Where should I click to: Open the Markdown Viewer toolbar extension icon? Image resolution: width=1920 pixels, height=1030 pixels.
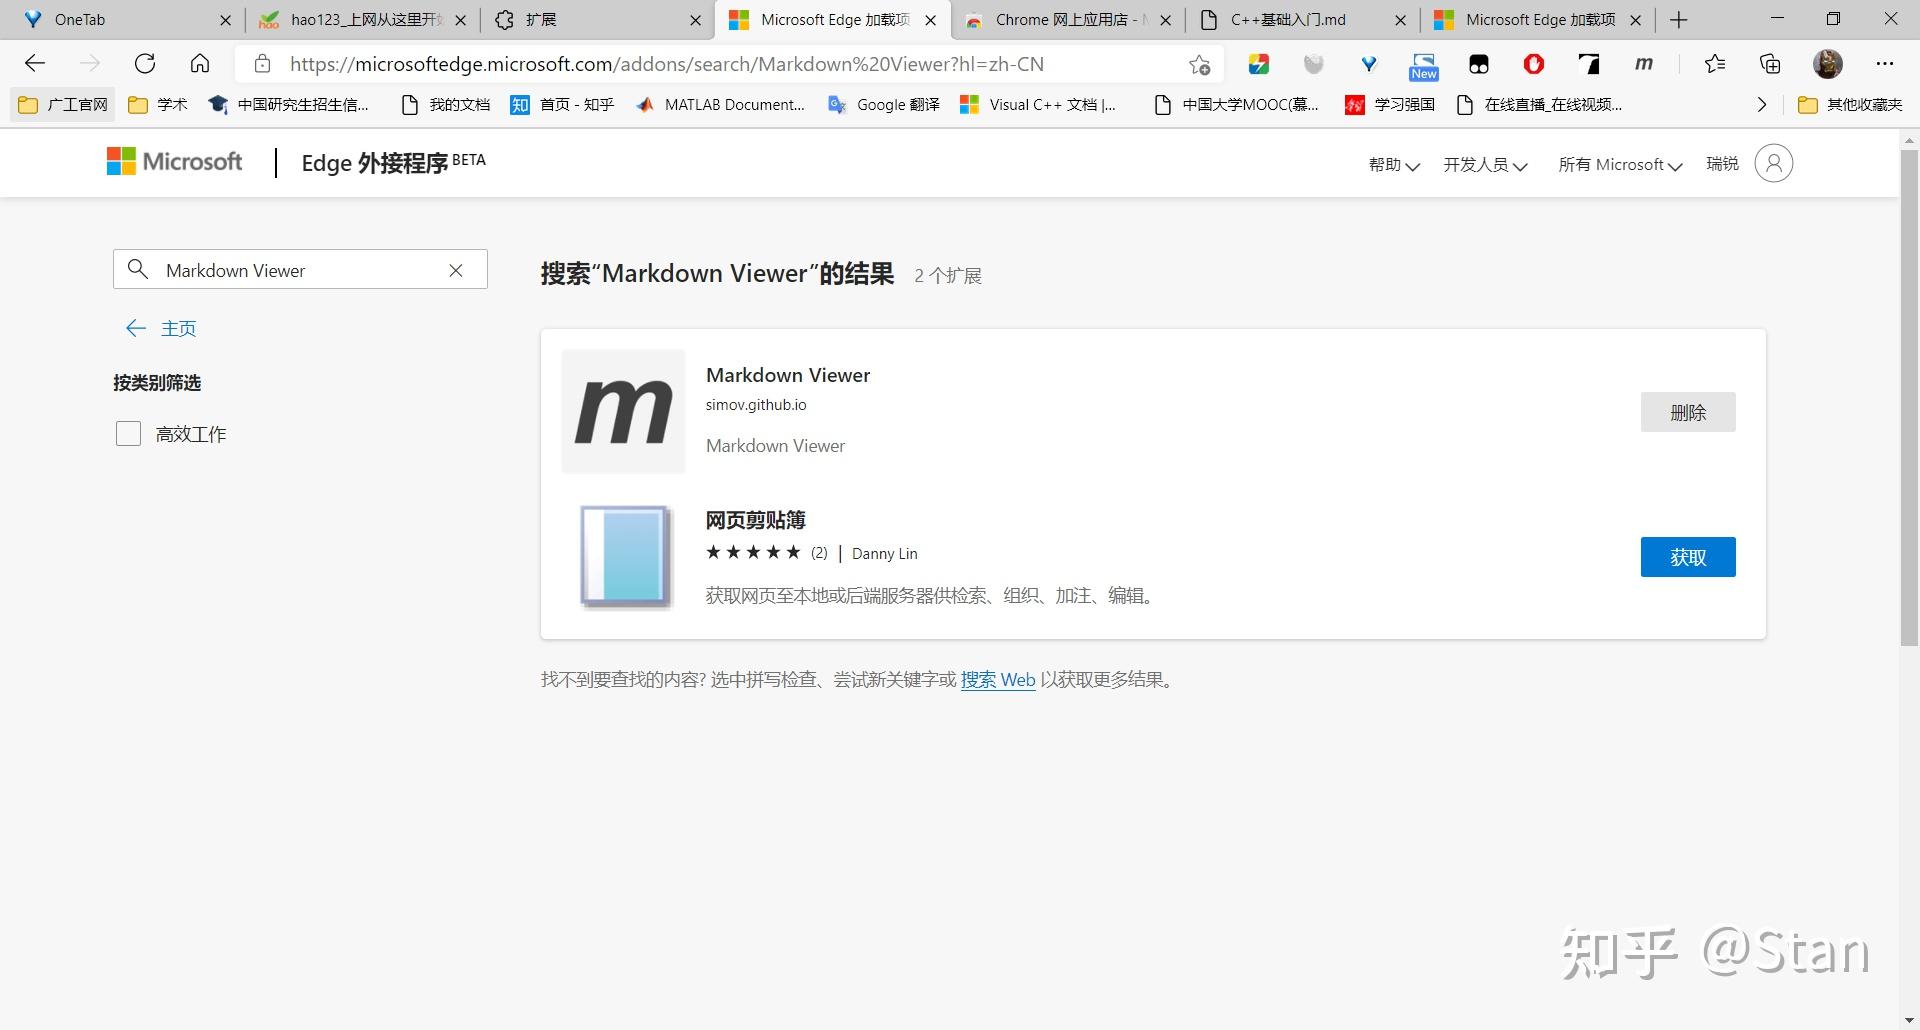pyautogui.click(x=1644, y=64)
